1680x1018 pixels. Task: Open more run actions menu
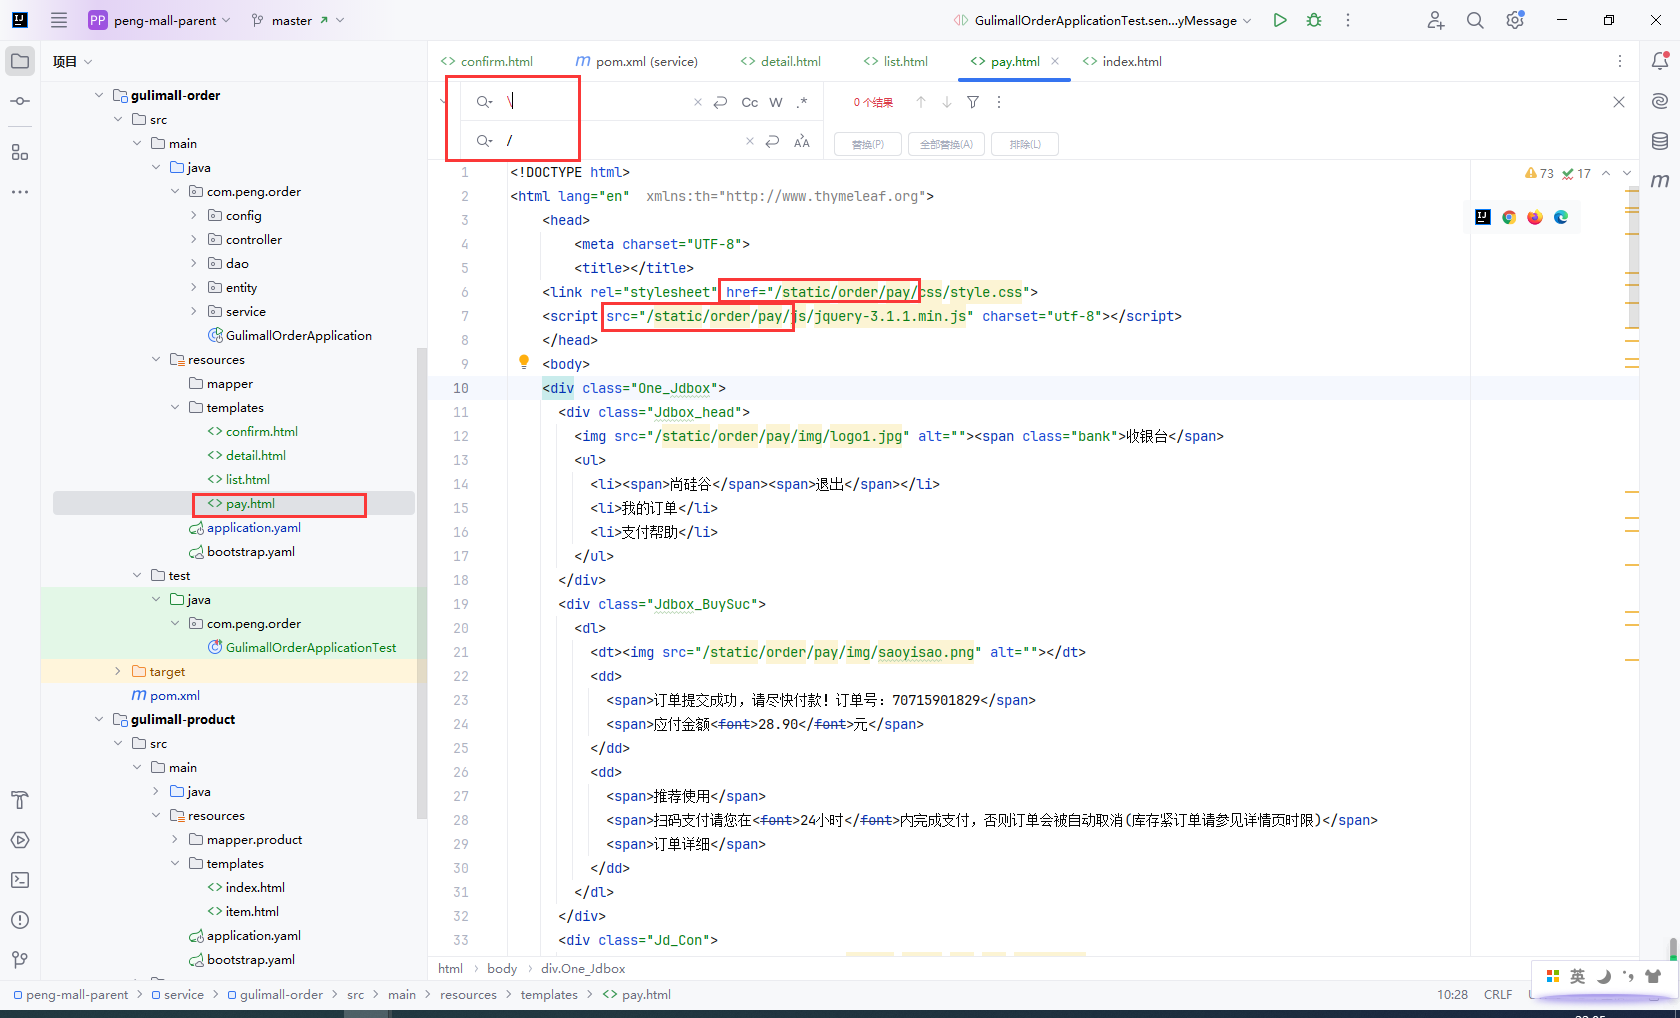[x=1348, y=20]
